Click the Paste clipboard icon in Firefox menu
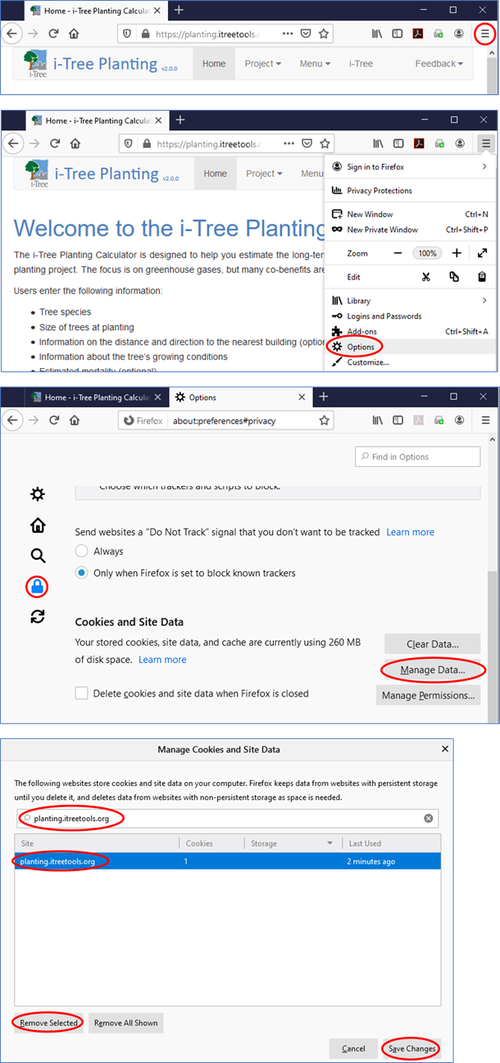This screenshot has width=500, height=1063. tap(482, 277)
